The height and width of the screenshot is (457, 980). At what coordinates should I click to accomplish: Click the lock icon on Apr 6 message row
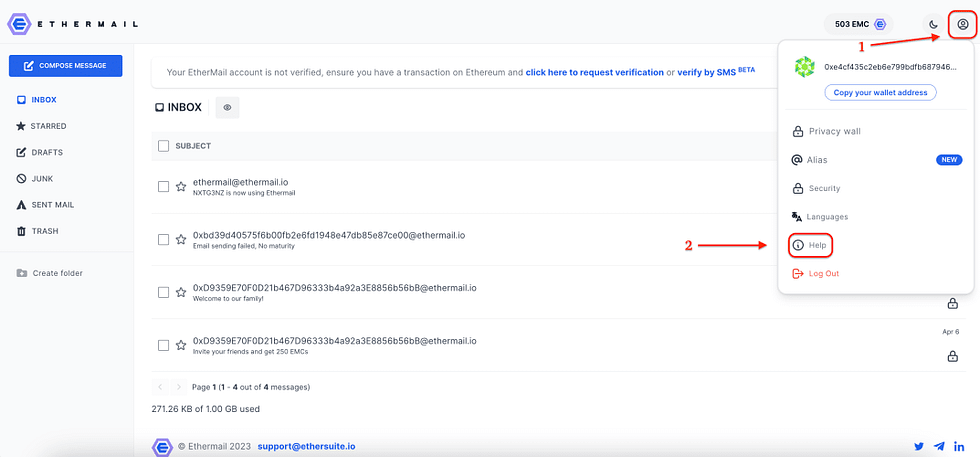point(952,356)
